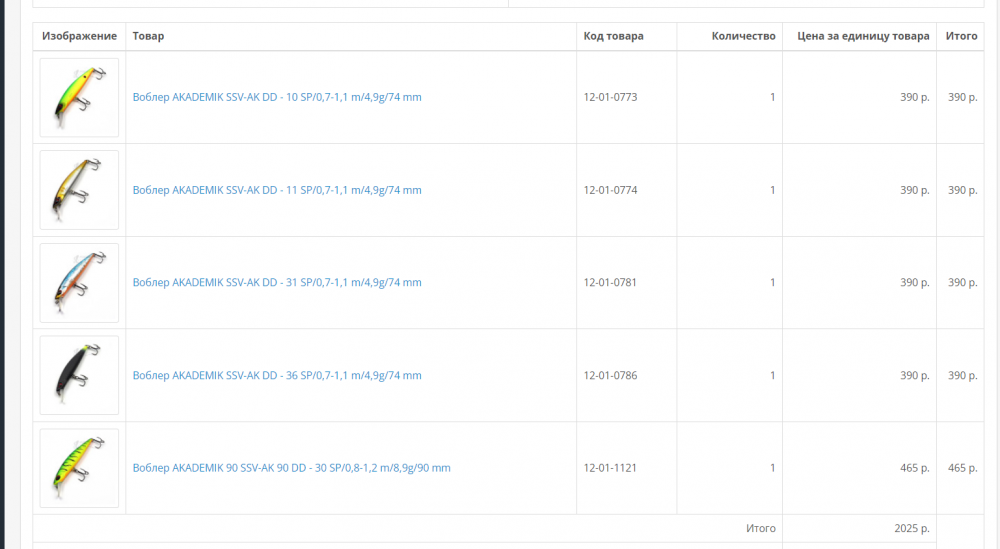Select product code 12-01-0773
This screenshot has height=549, width=1000.
(x=610, y=97)
